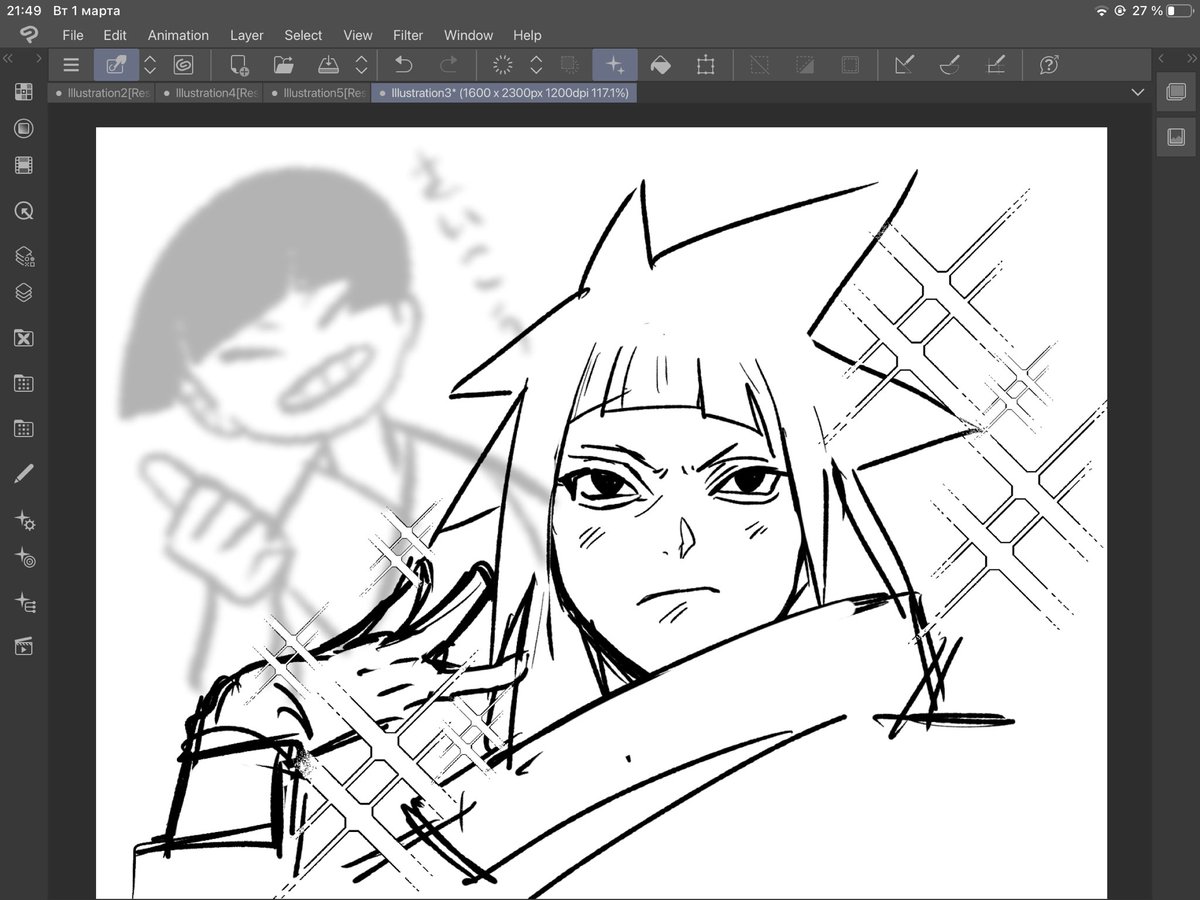This screenshot has width=1200, height=900.
Task: Open the Sub Tool sparkle-list icon
Action: pos(24,602)
